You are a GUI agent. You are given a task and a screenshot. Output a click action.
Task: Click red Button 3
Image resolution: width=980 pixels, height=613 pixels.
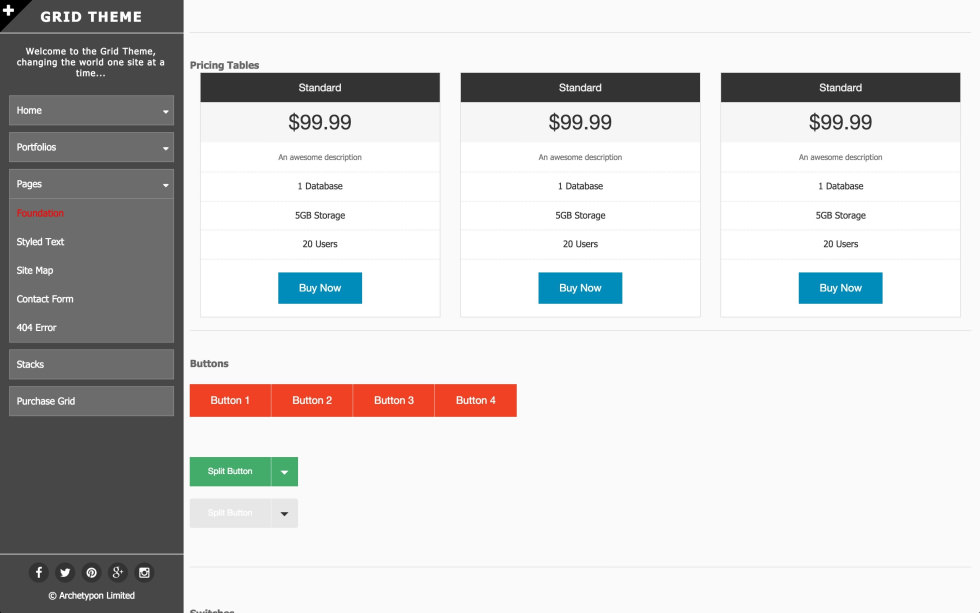click(x=394, y=401)
